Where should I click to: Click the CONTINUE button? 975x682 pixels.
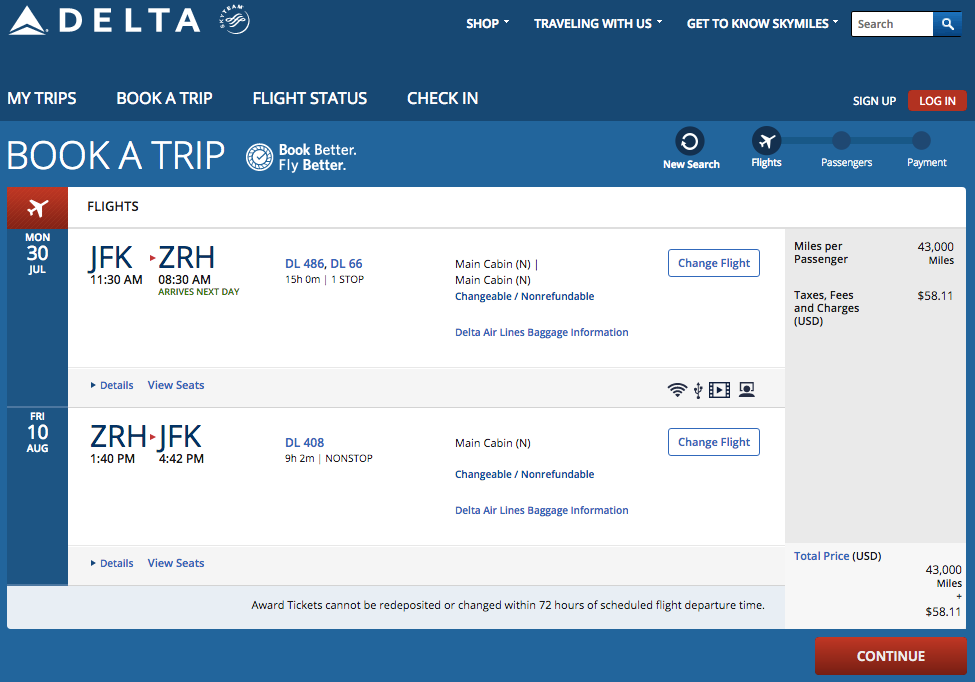[x=890, y=656]
